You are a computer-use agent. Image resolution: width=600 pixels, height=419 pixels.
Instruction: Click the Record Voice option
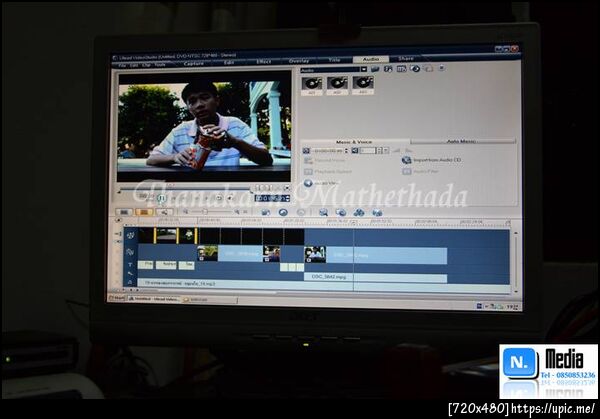point(324,161)
